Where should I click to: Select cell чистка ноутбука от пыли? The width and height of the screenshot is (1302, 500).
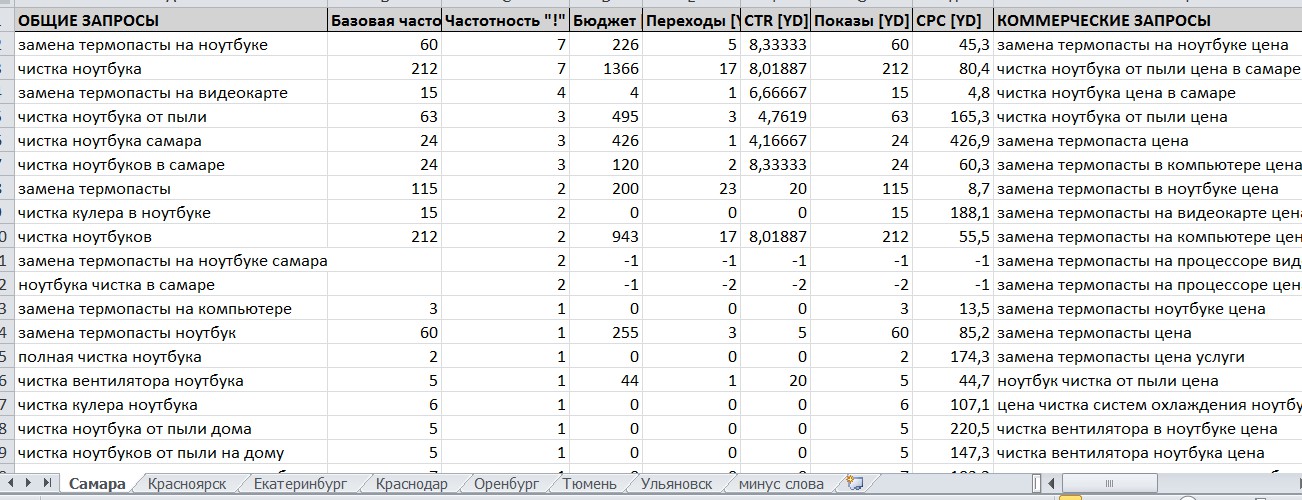172,117
